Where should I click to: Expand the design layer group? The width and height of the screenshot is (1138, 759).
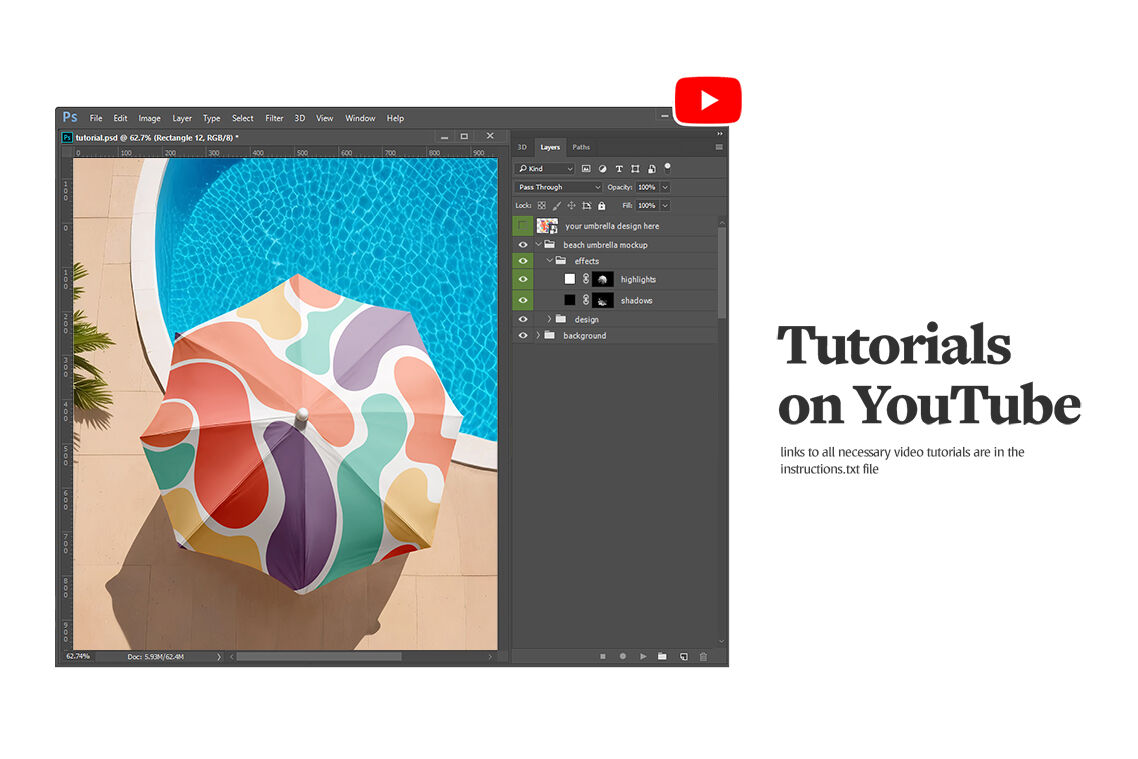pos(549,319)
